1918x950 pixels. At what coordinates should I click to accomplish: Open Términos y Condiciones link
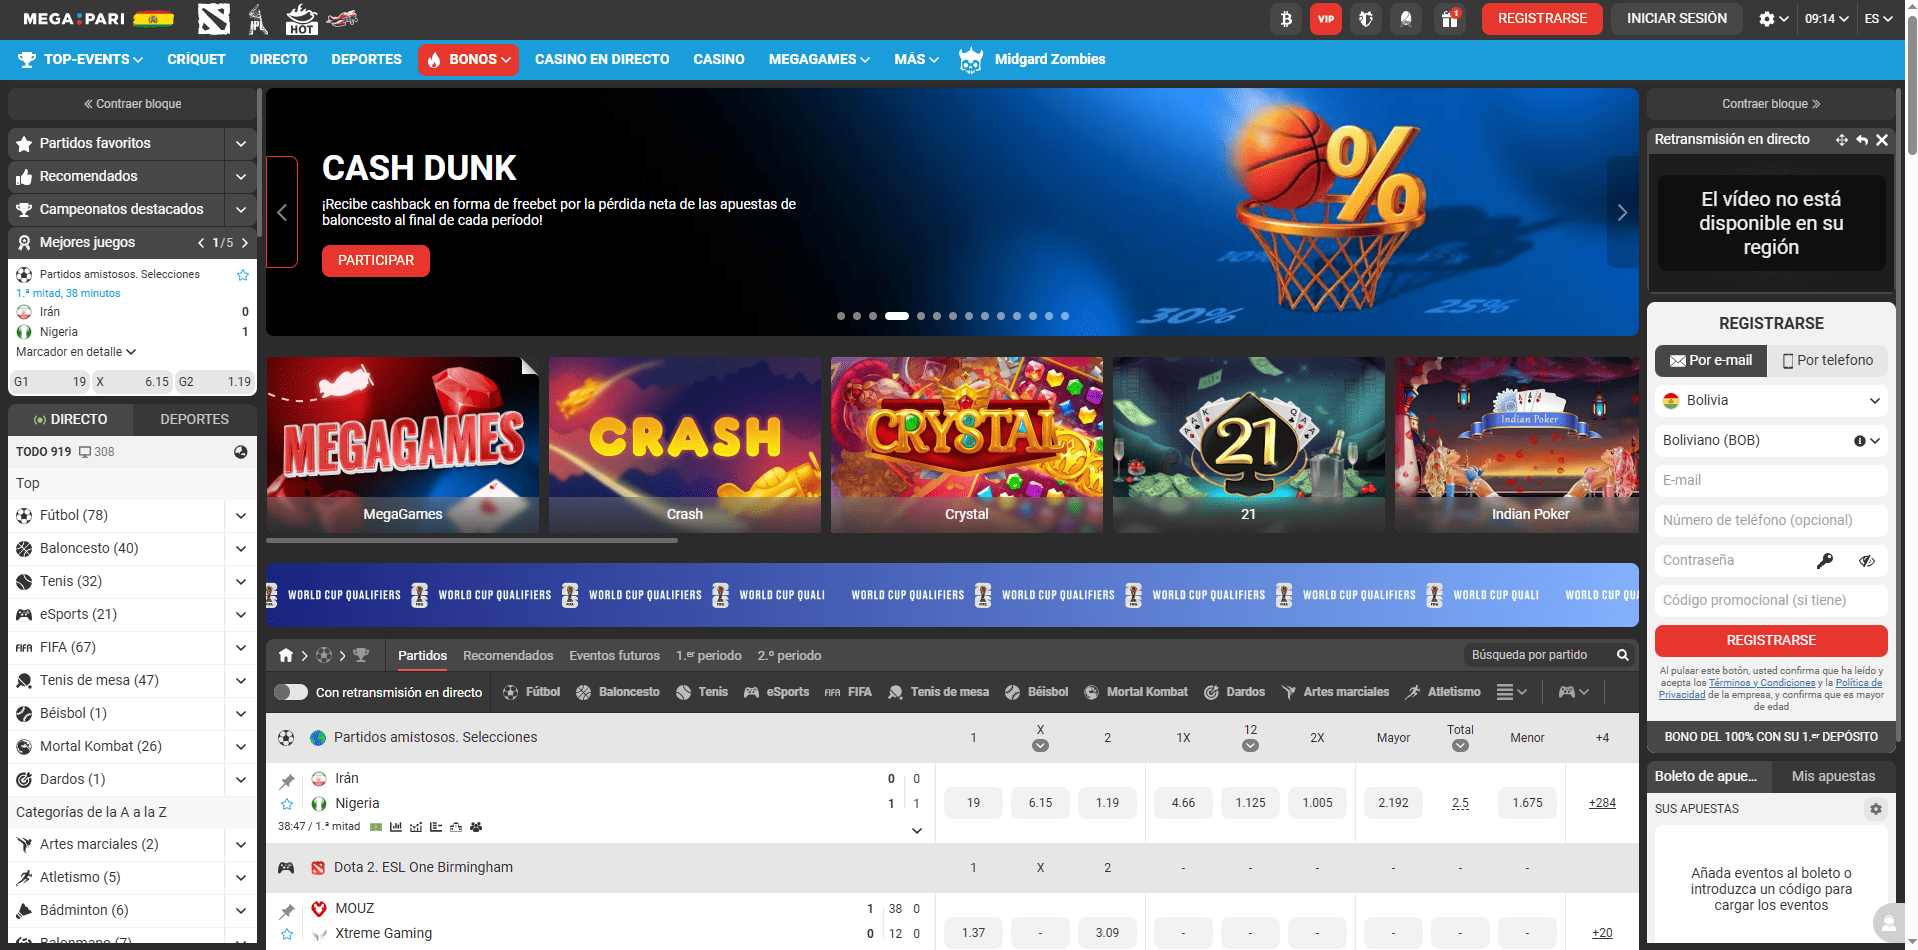pyautogui.click(x=1761, y=683)
